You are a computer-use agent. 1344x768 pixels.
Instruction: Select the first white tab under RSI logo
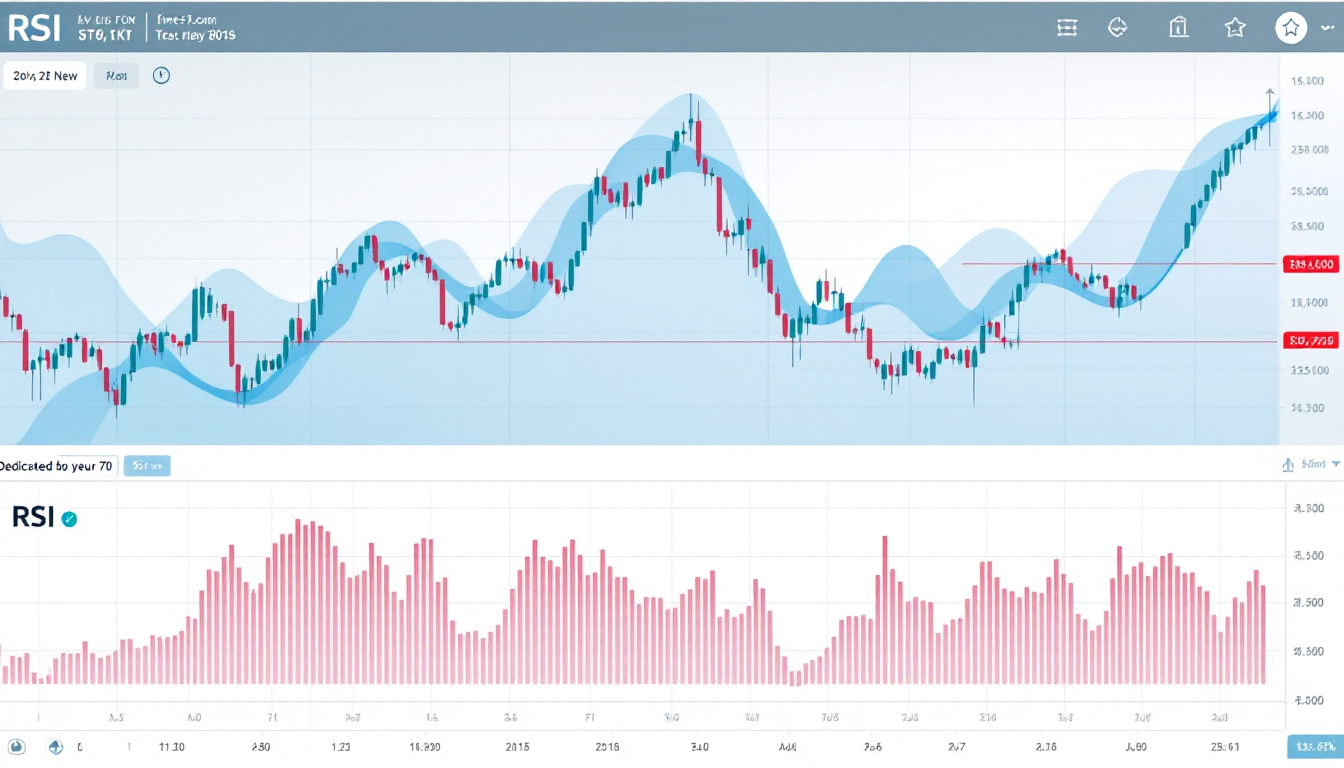44,76
